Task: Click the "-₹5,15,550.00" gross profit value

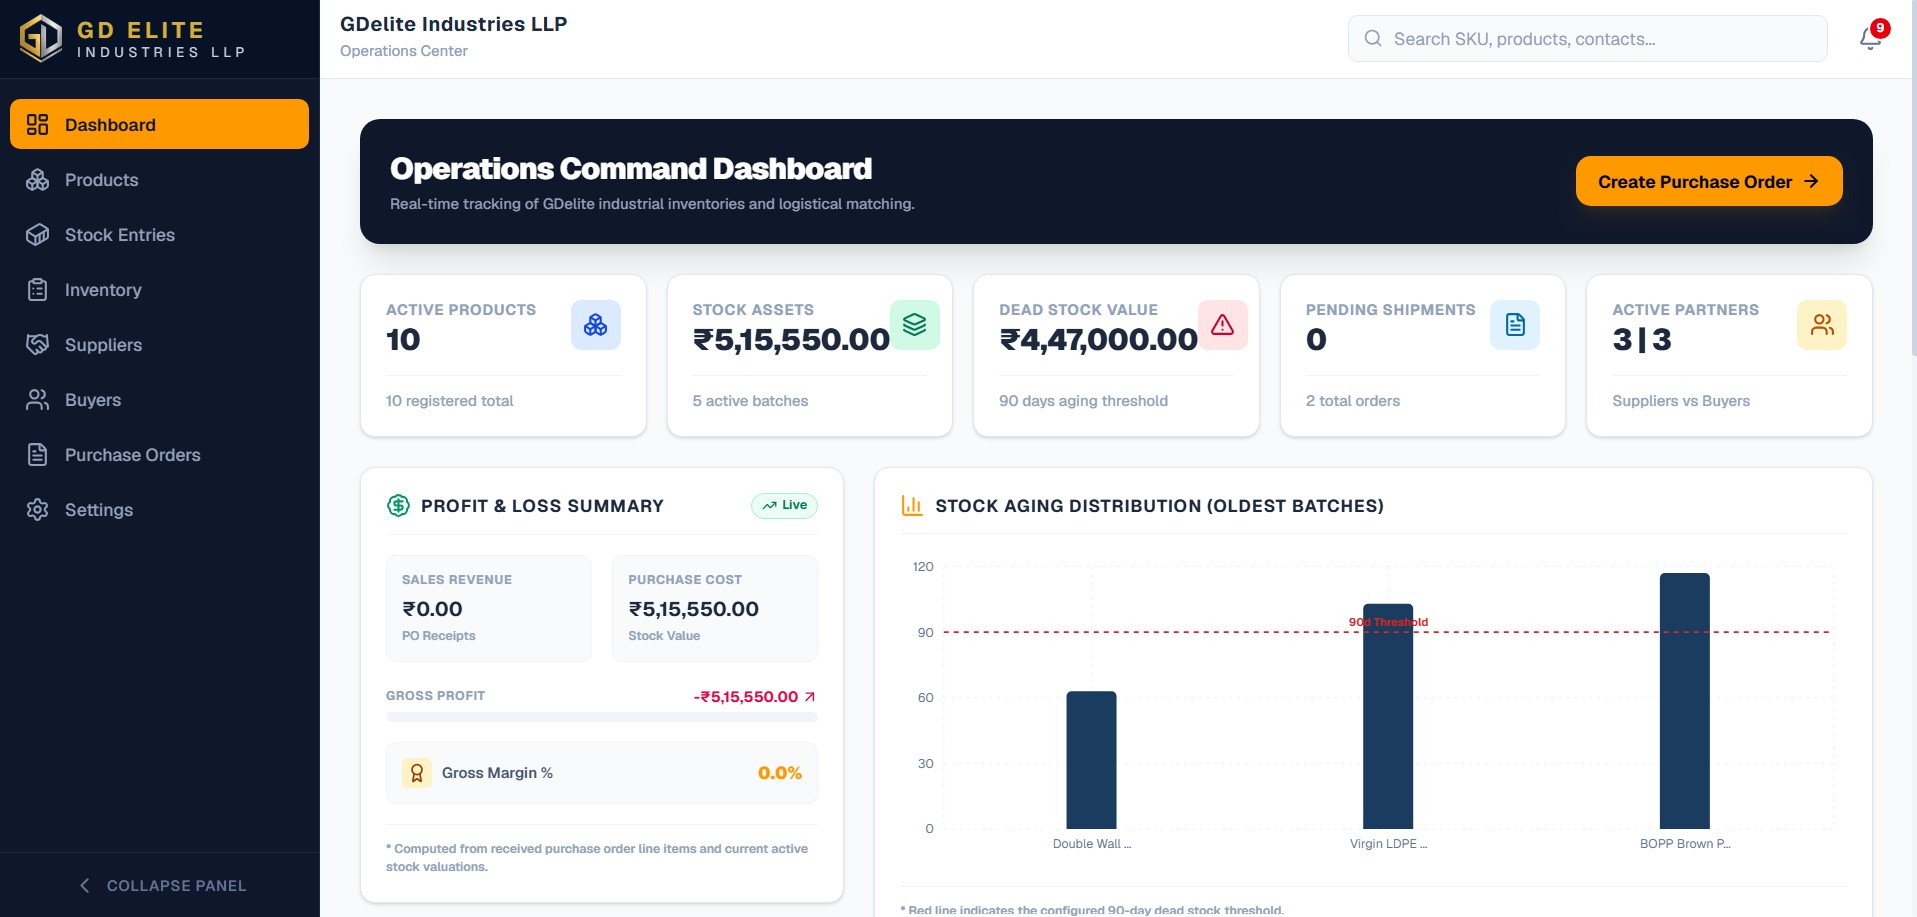Action: pos(746,697)
